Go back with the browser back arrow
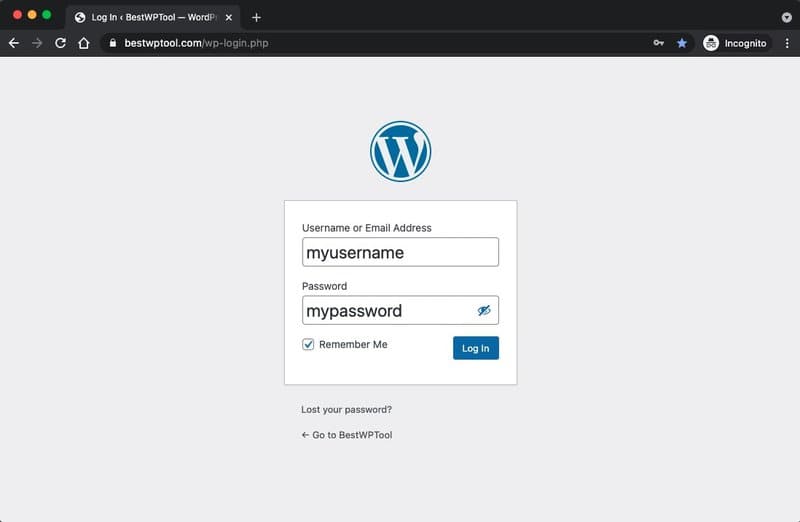Viewport: 800px width, 522px height. (14, 43)
